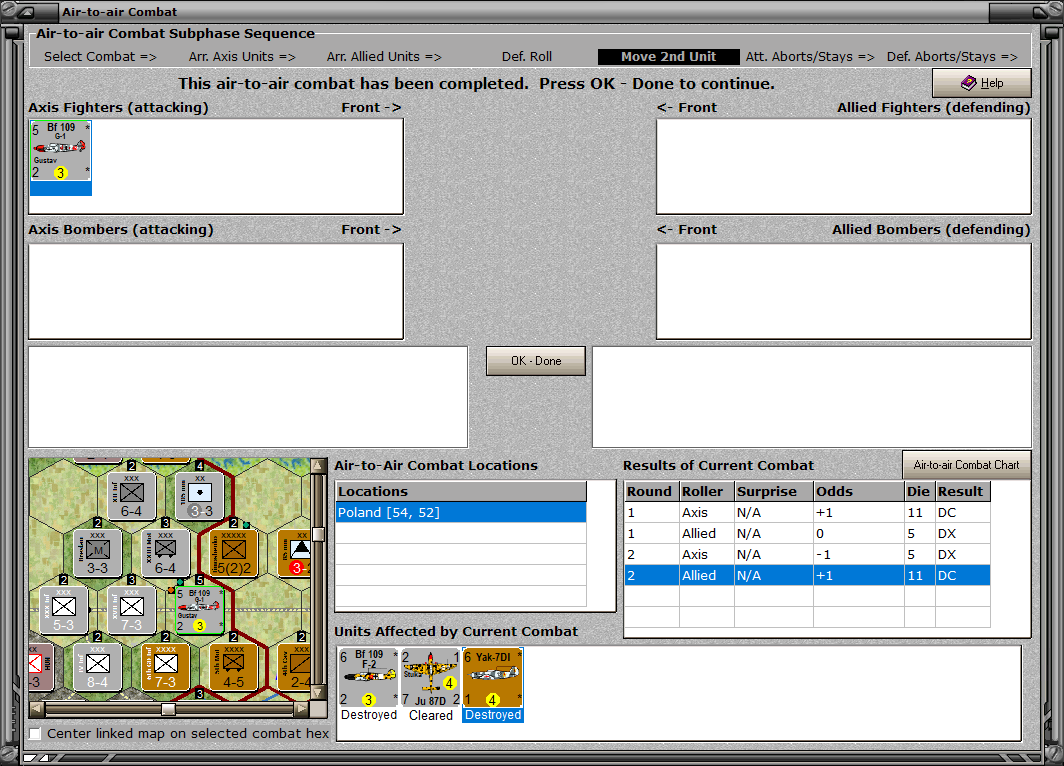Click the Def. Aborts/Stays subphase step
1064x766 pixels.
952,57
